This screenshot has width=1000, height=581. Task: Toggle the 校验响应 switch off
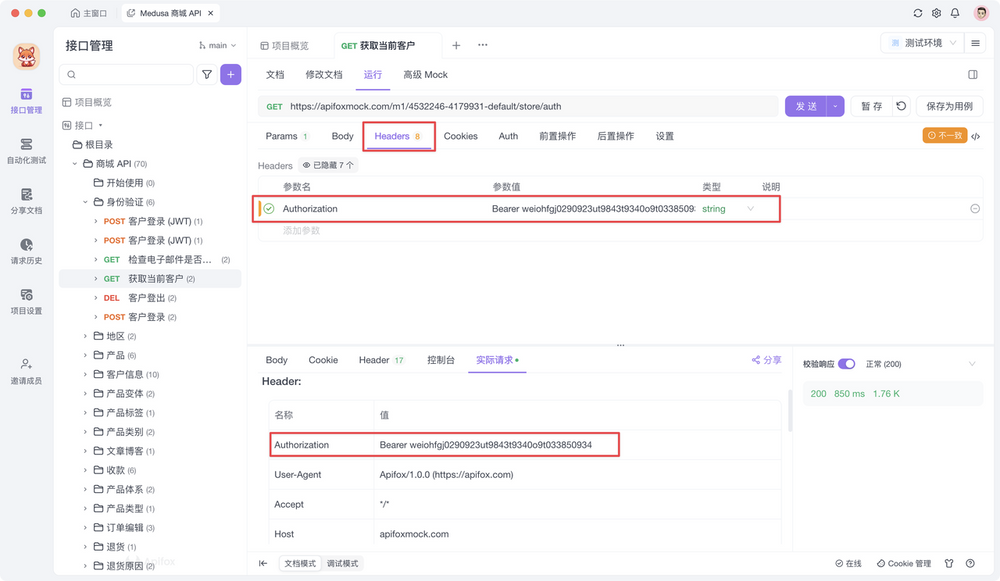(848, 364)
